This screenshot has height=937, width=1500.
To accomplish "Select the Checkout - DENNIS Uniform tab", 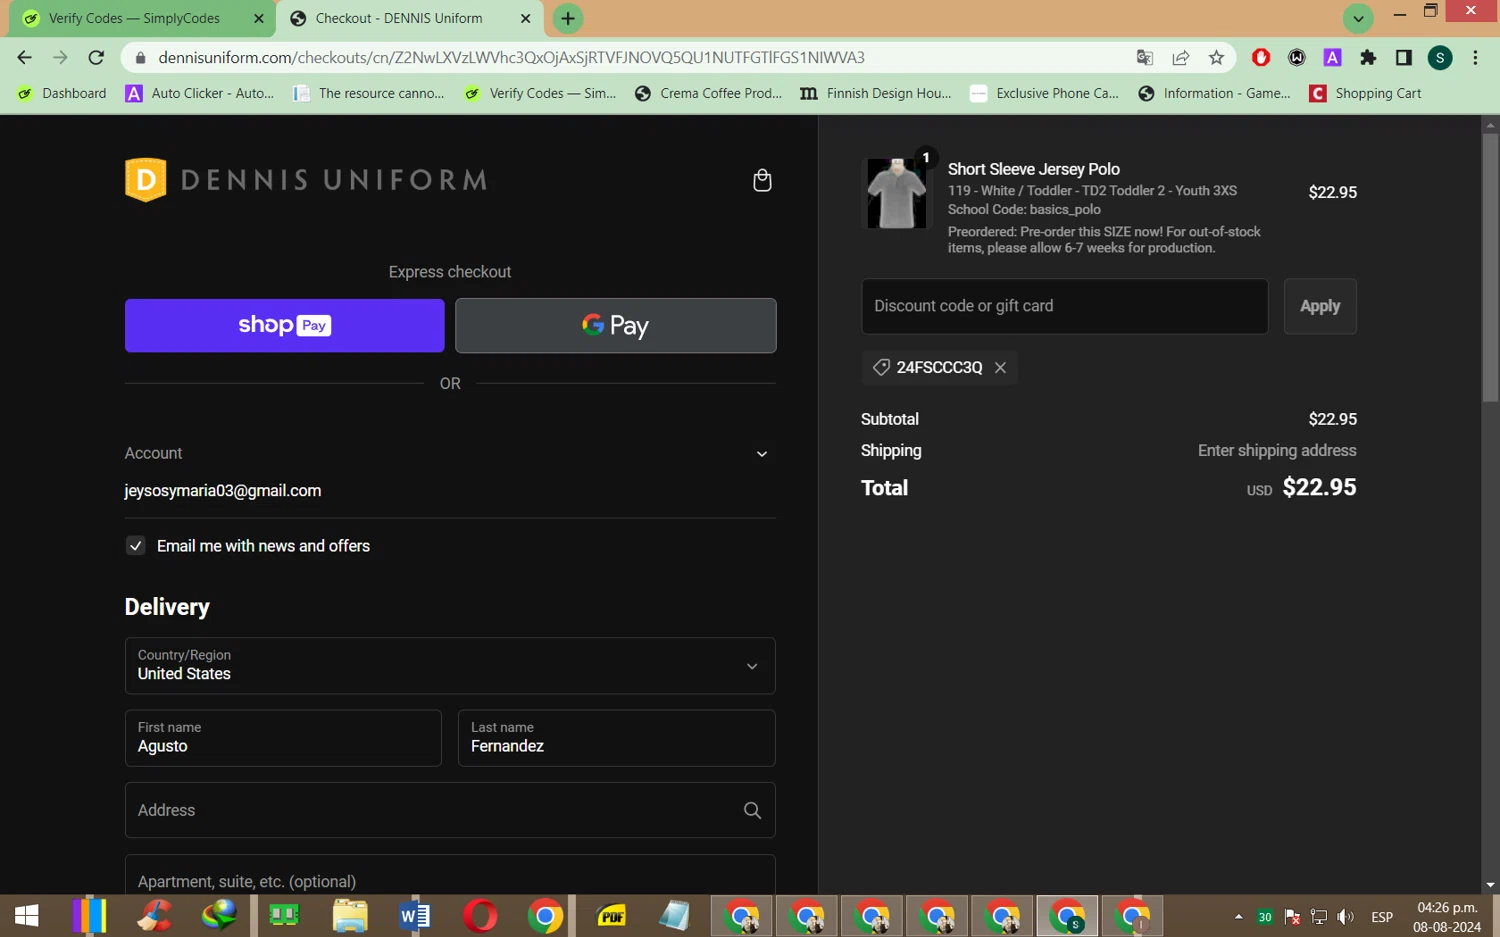I will (x=410, y=18).
